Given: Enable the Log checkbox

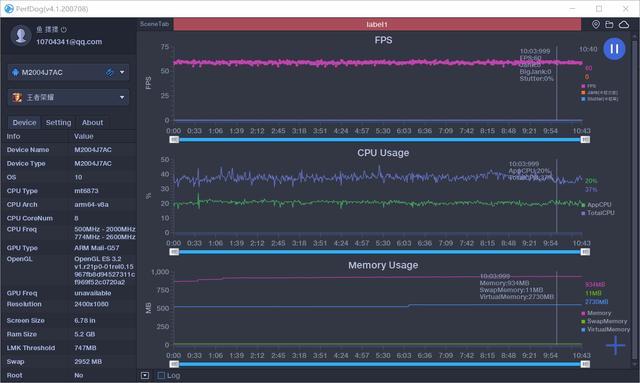Looking at the screenshot, I should pos(161,375).
